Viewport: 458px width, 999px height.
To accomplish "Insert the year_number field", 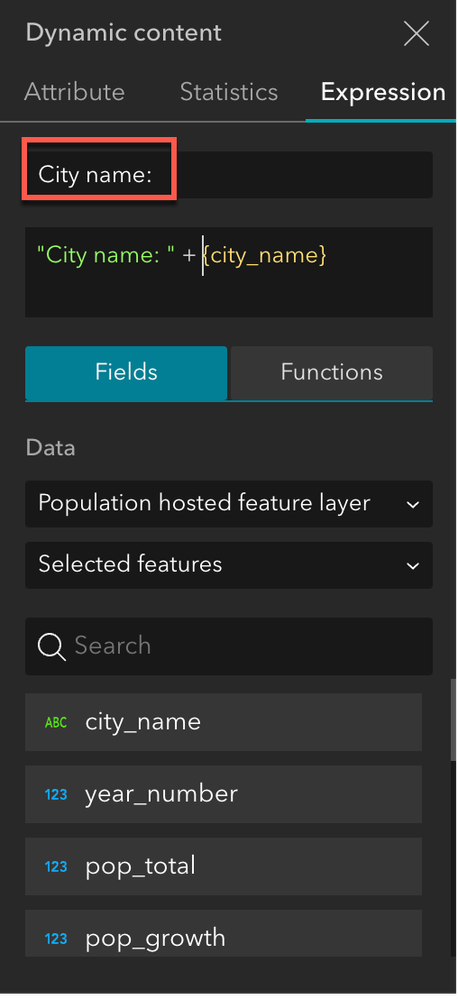I will pyautogui.click(x=224, y=794).
